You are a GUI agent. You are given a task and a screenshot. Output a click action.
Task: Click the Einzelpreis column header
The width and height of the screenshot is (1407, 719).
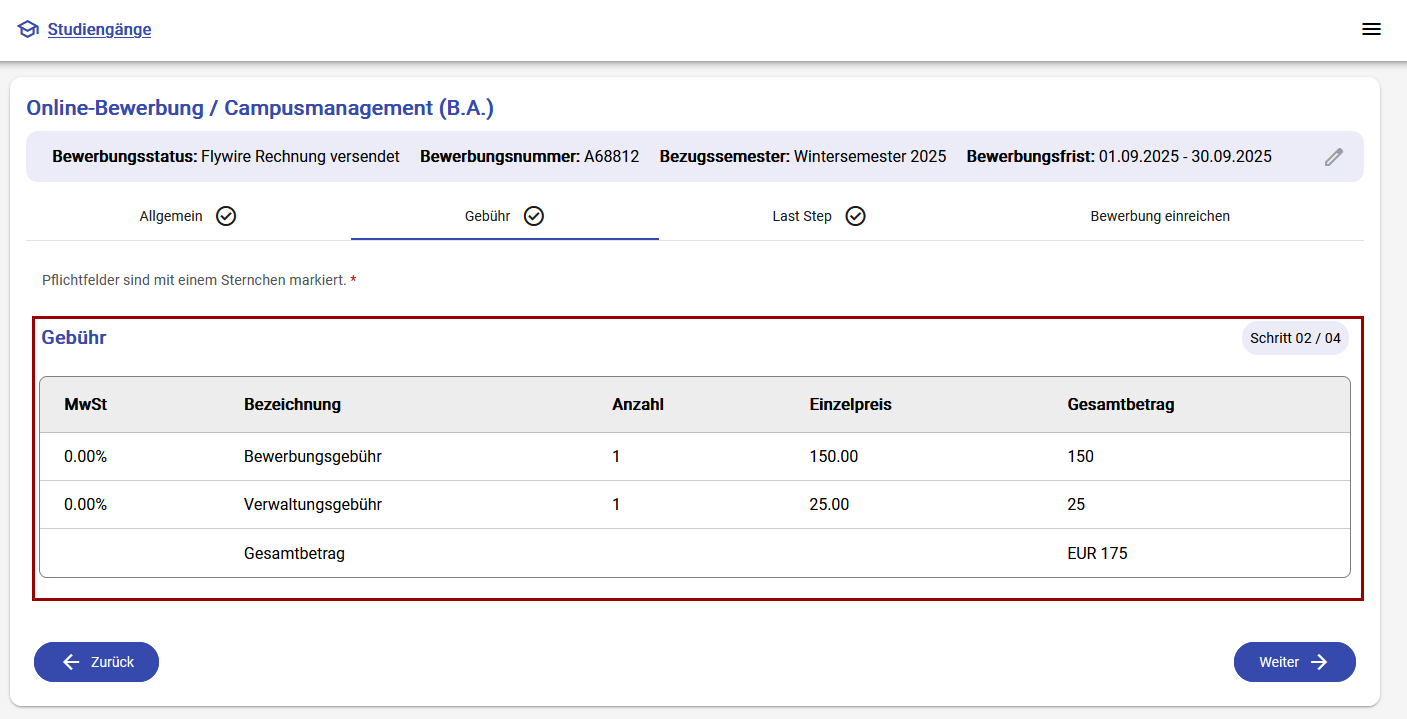point(850,405)
